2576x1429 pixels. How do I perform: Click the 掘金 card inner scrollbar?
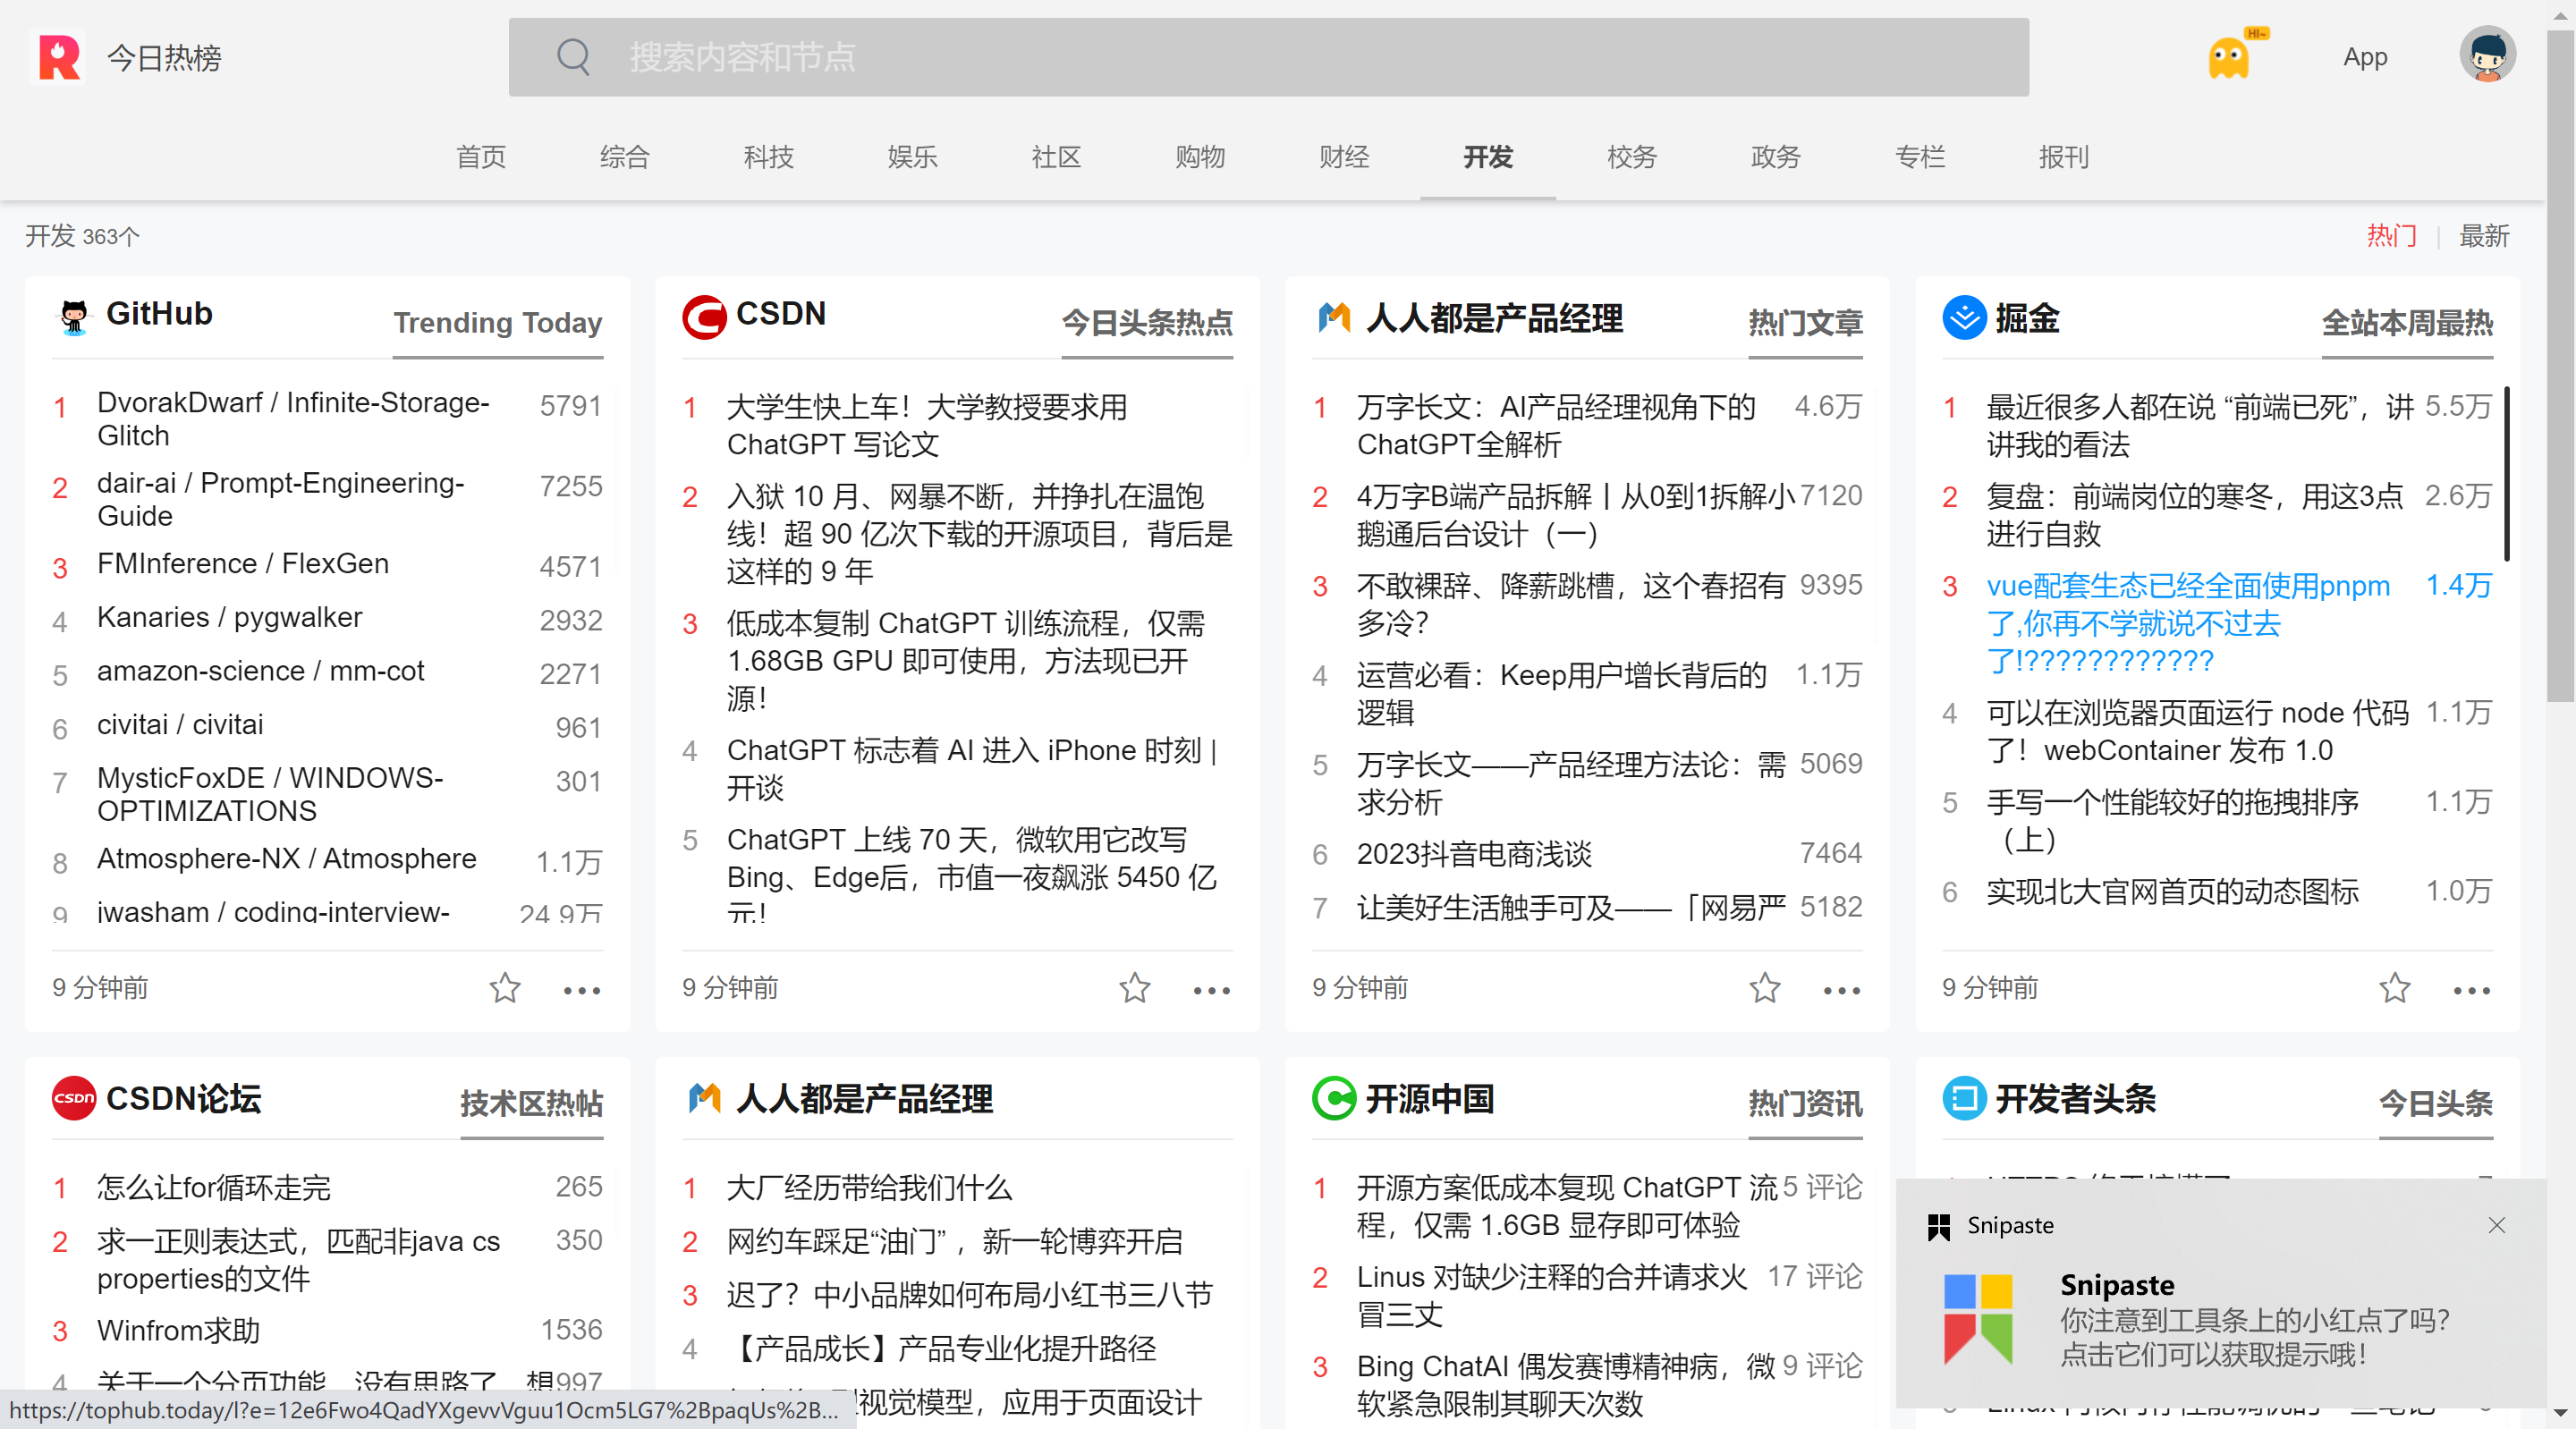(2507, 472)
